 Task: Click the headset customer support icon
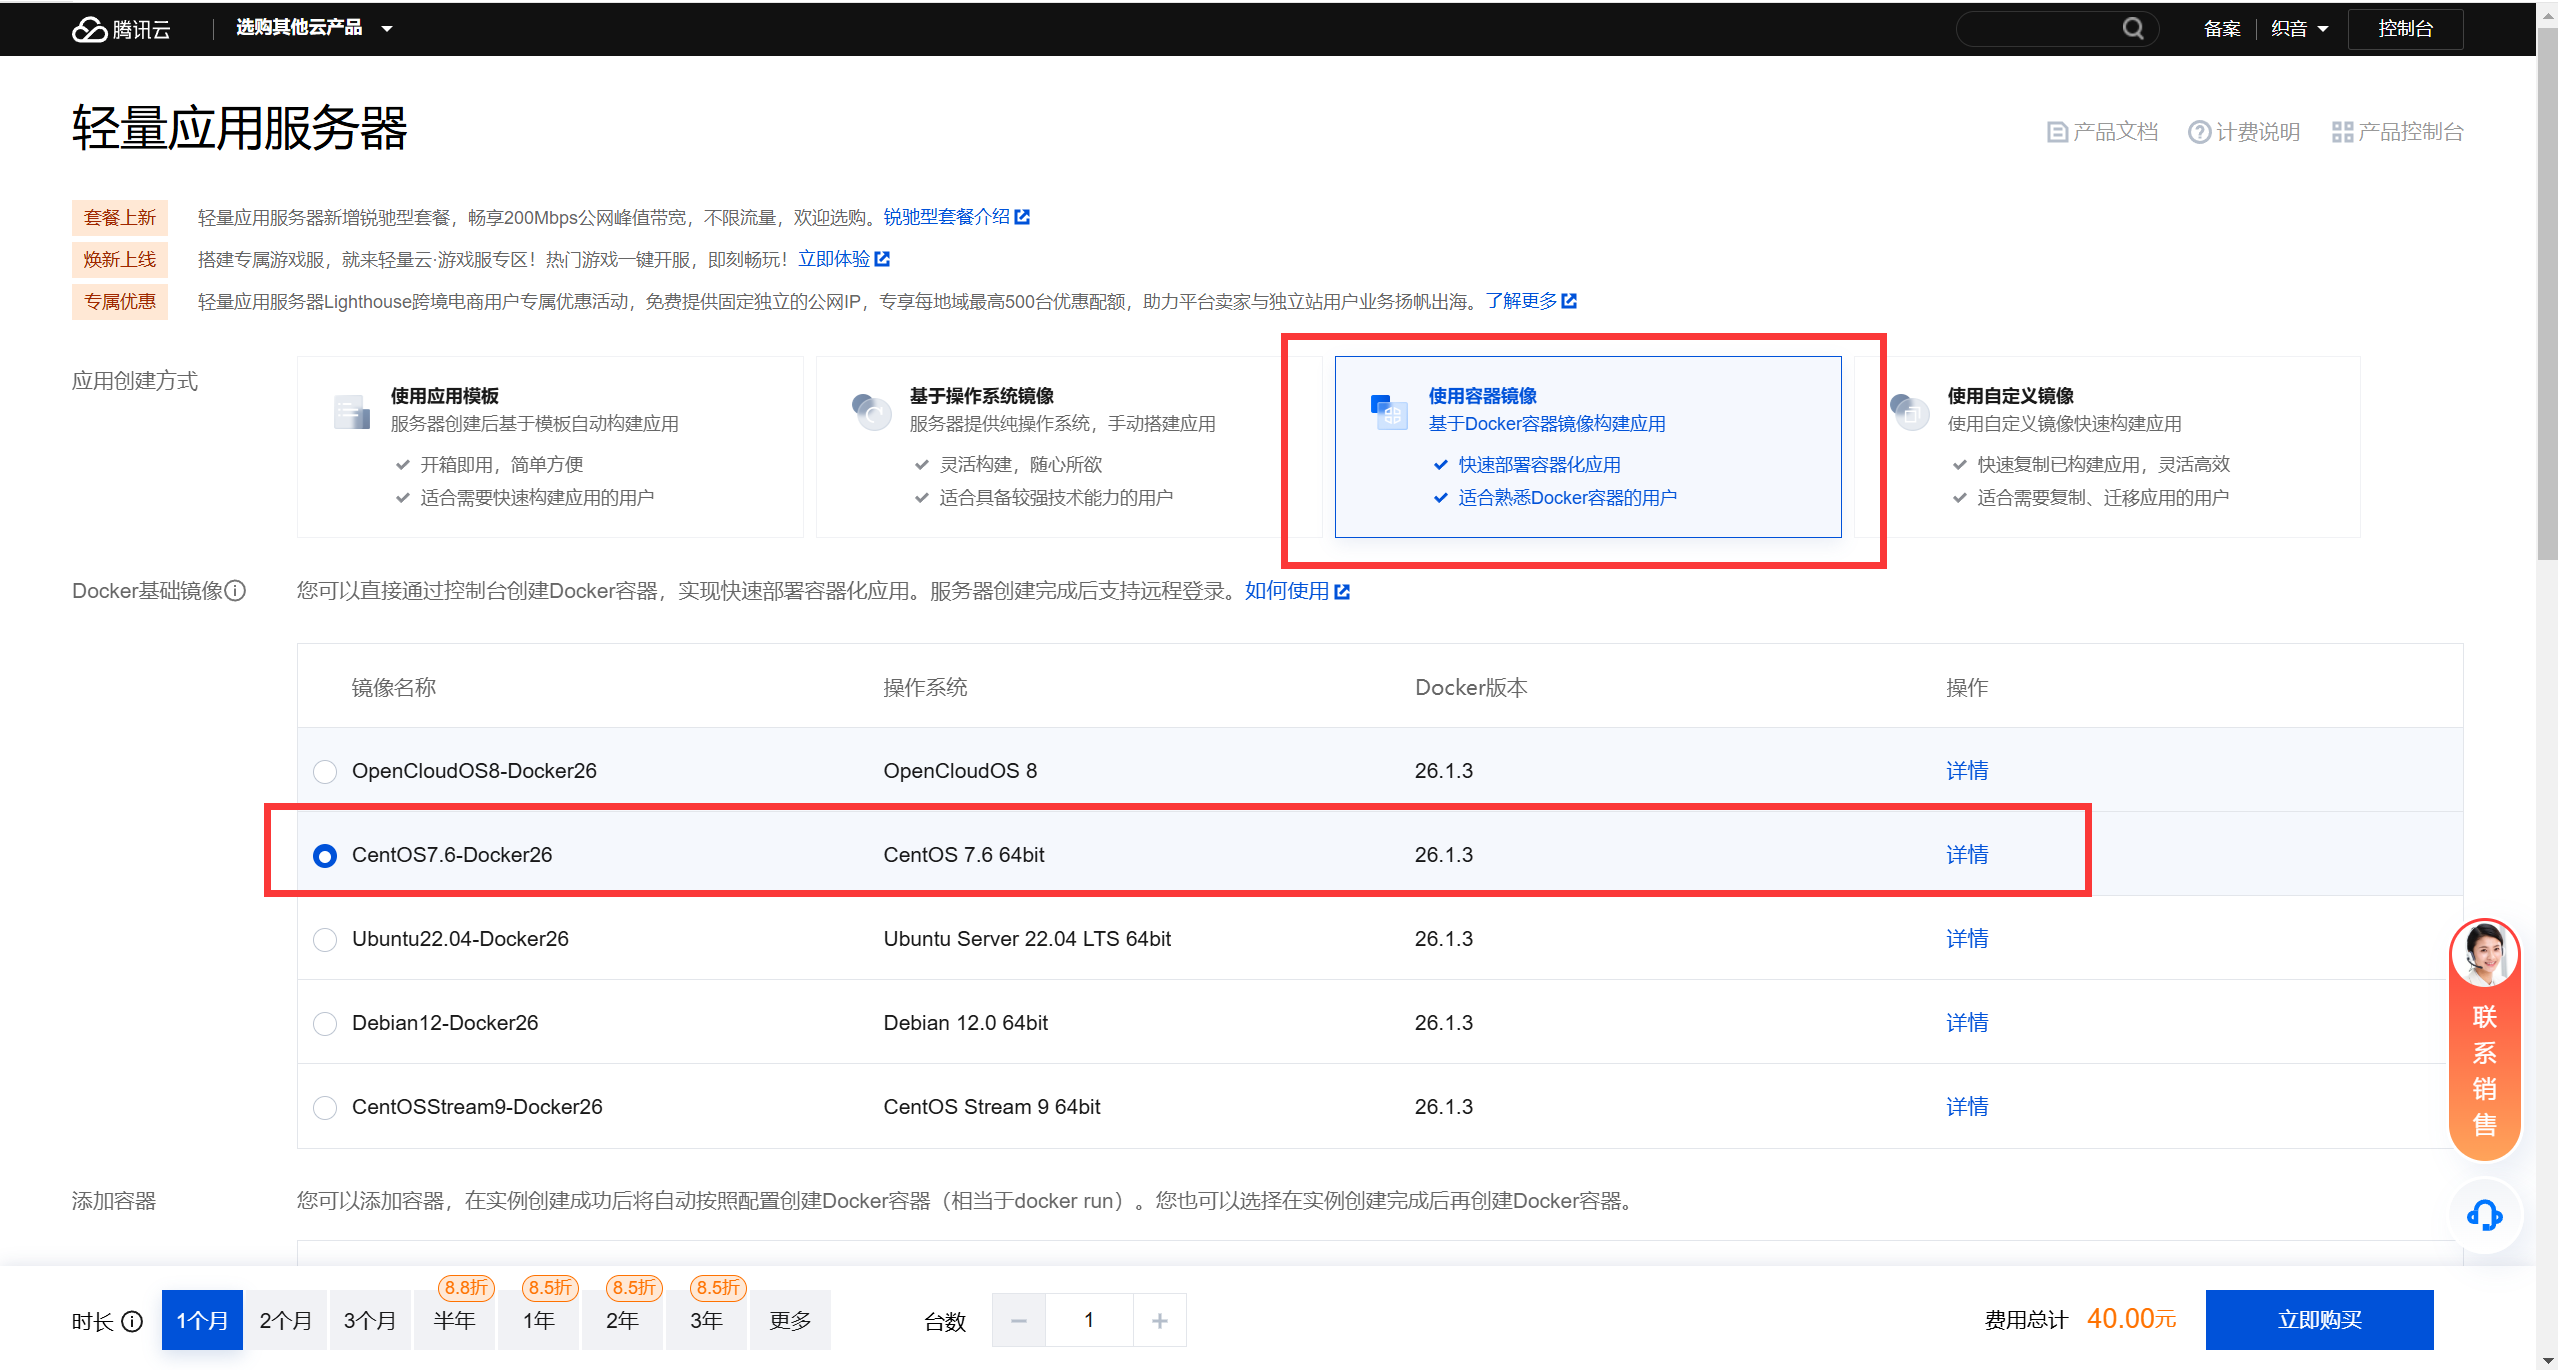coord(2484,1216)
